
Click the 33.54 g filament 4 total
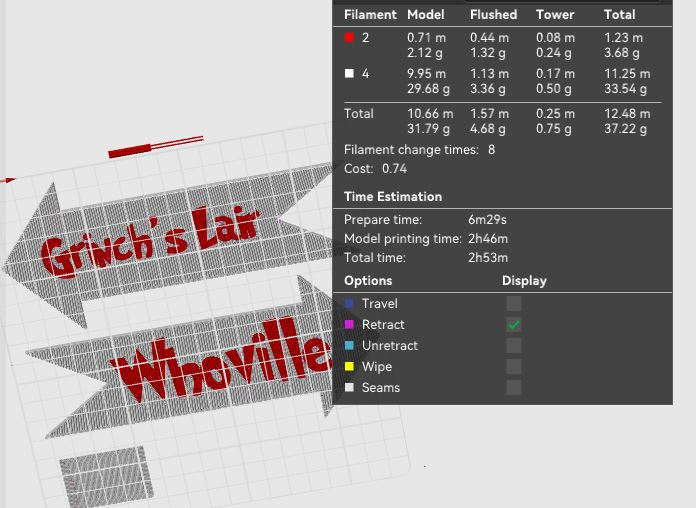coord(625,89)
